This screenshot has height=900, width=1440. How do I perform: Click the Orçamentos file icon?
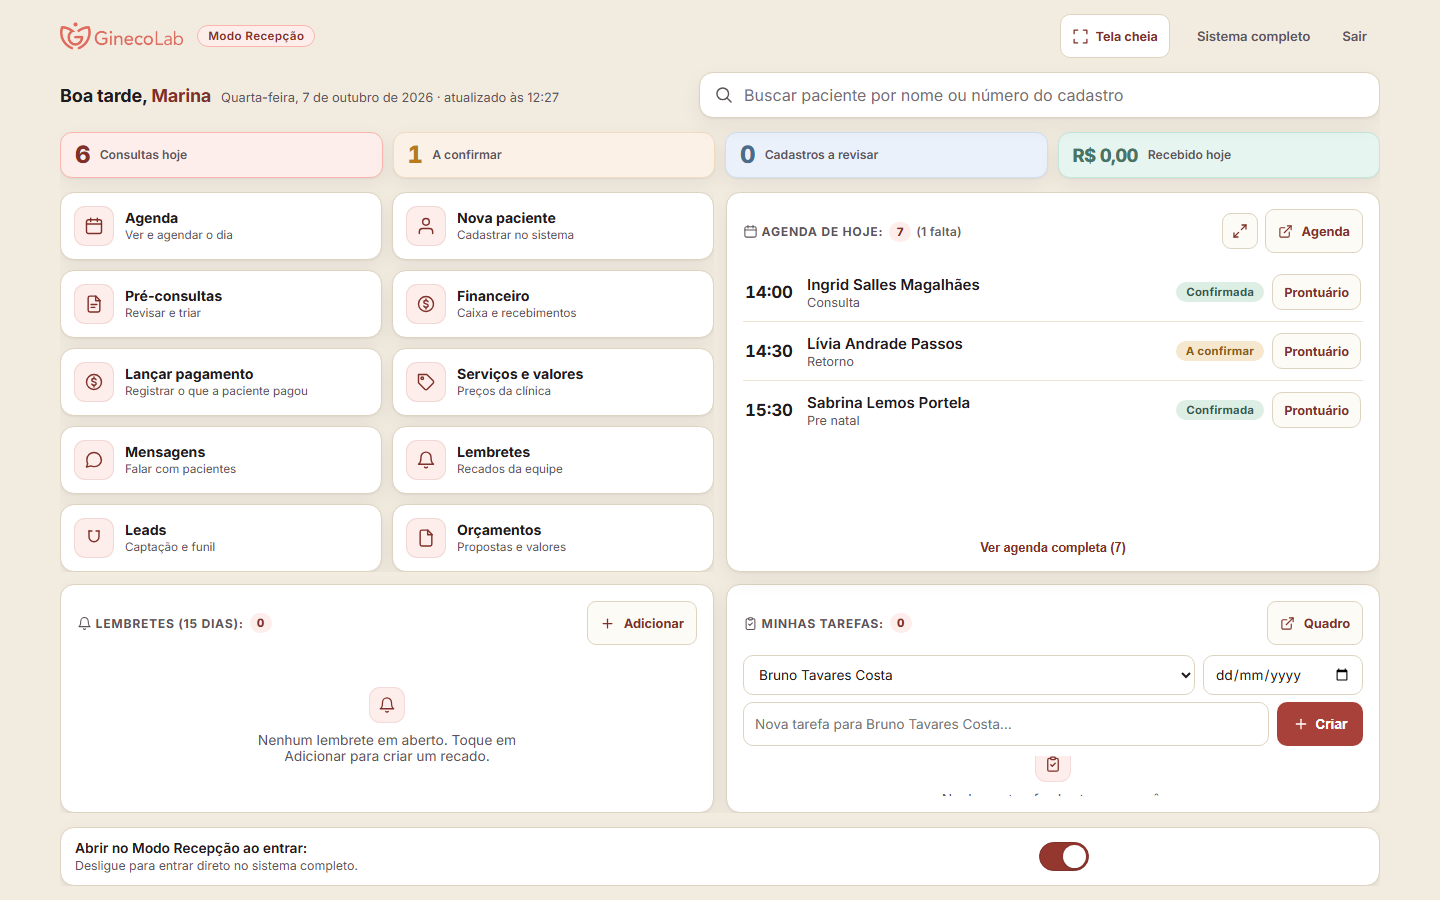click(426, 538)
